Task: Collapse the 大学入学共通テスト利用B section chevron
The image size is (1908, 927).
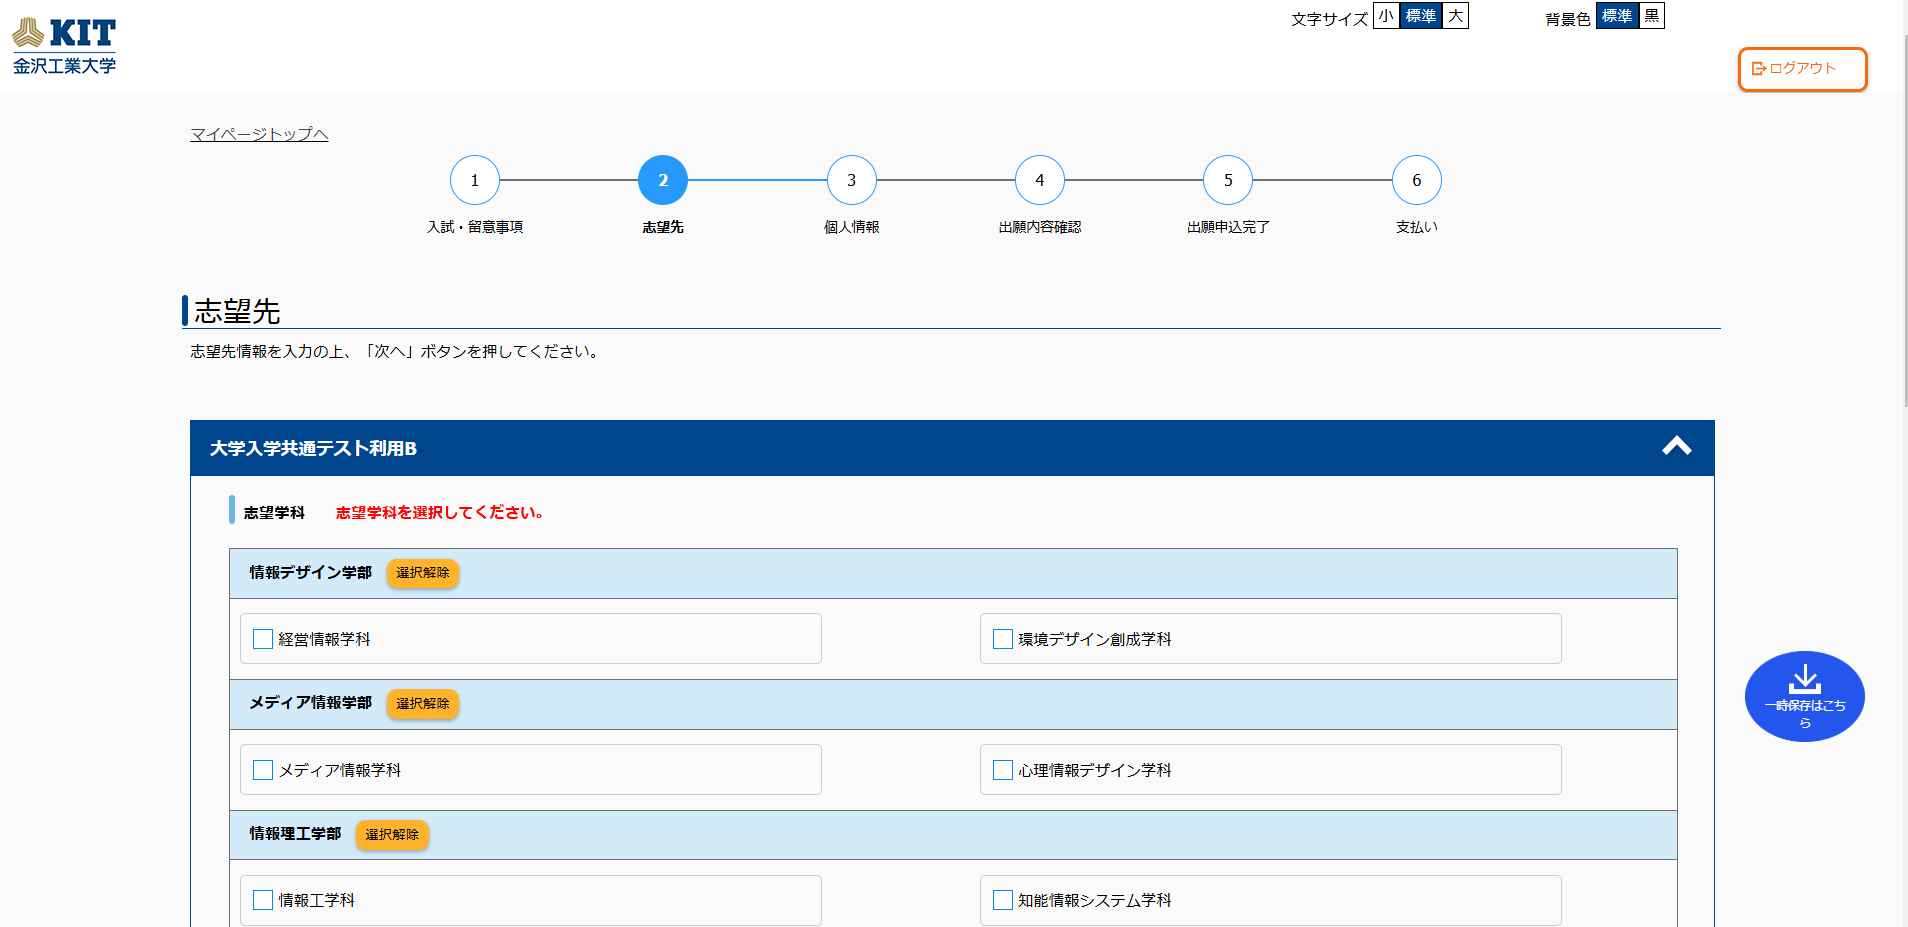Action: point(1677,447)
